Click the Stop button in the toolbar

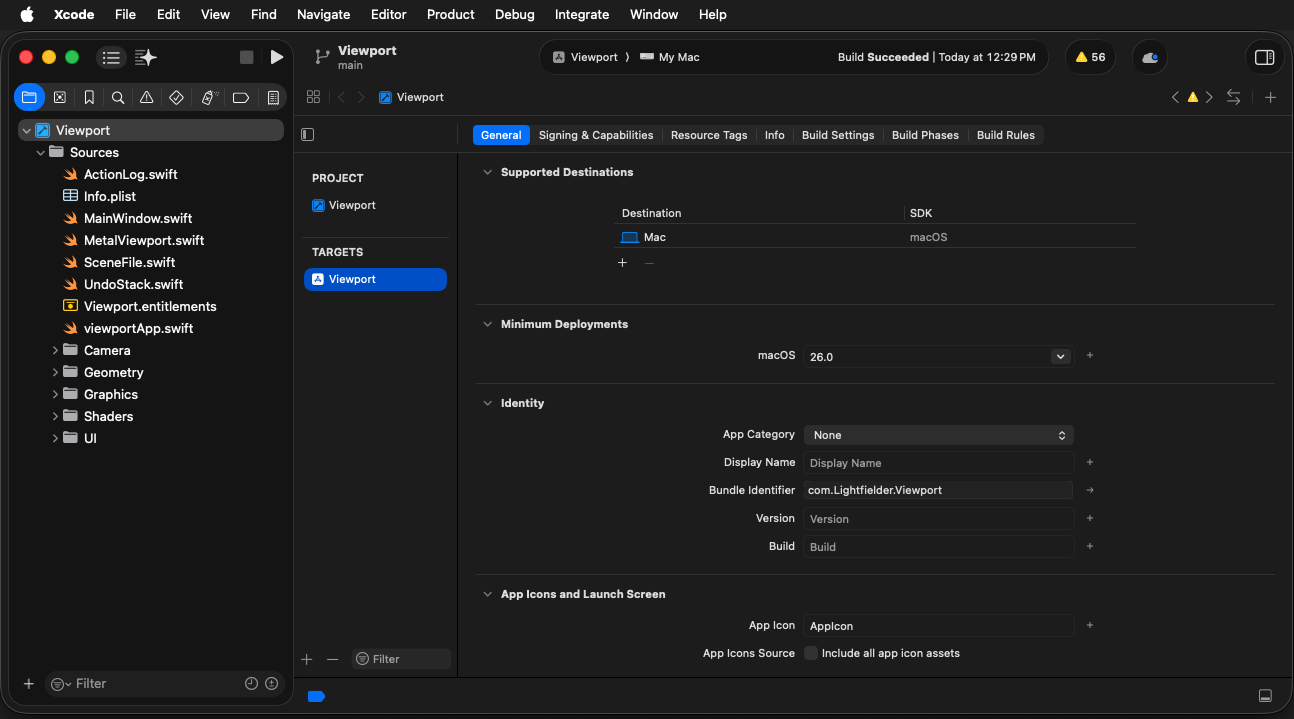click(x=246, y=57)
